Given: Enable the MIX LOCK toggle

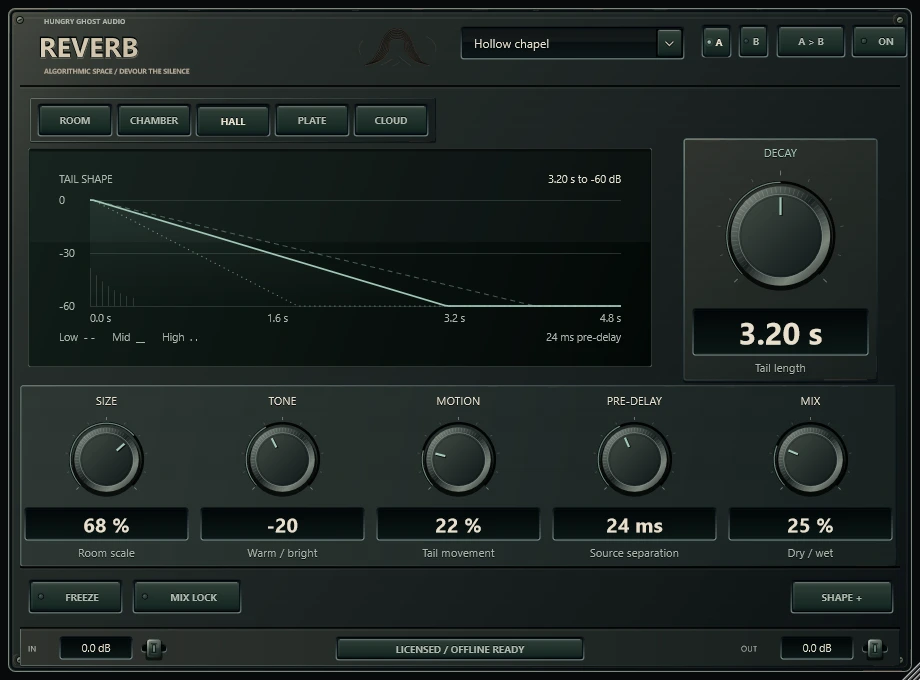Looking at the screenshot, I should [187, 597].
